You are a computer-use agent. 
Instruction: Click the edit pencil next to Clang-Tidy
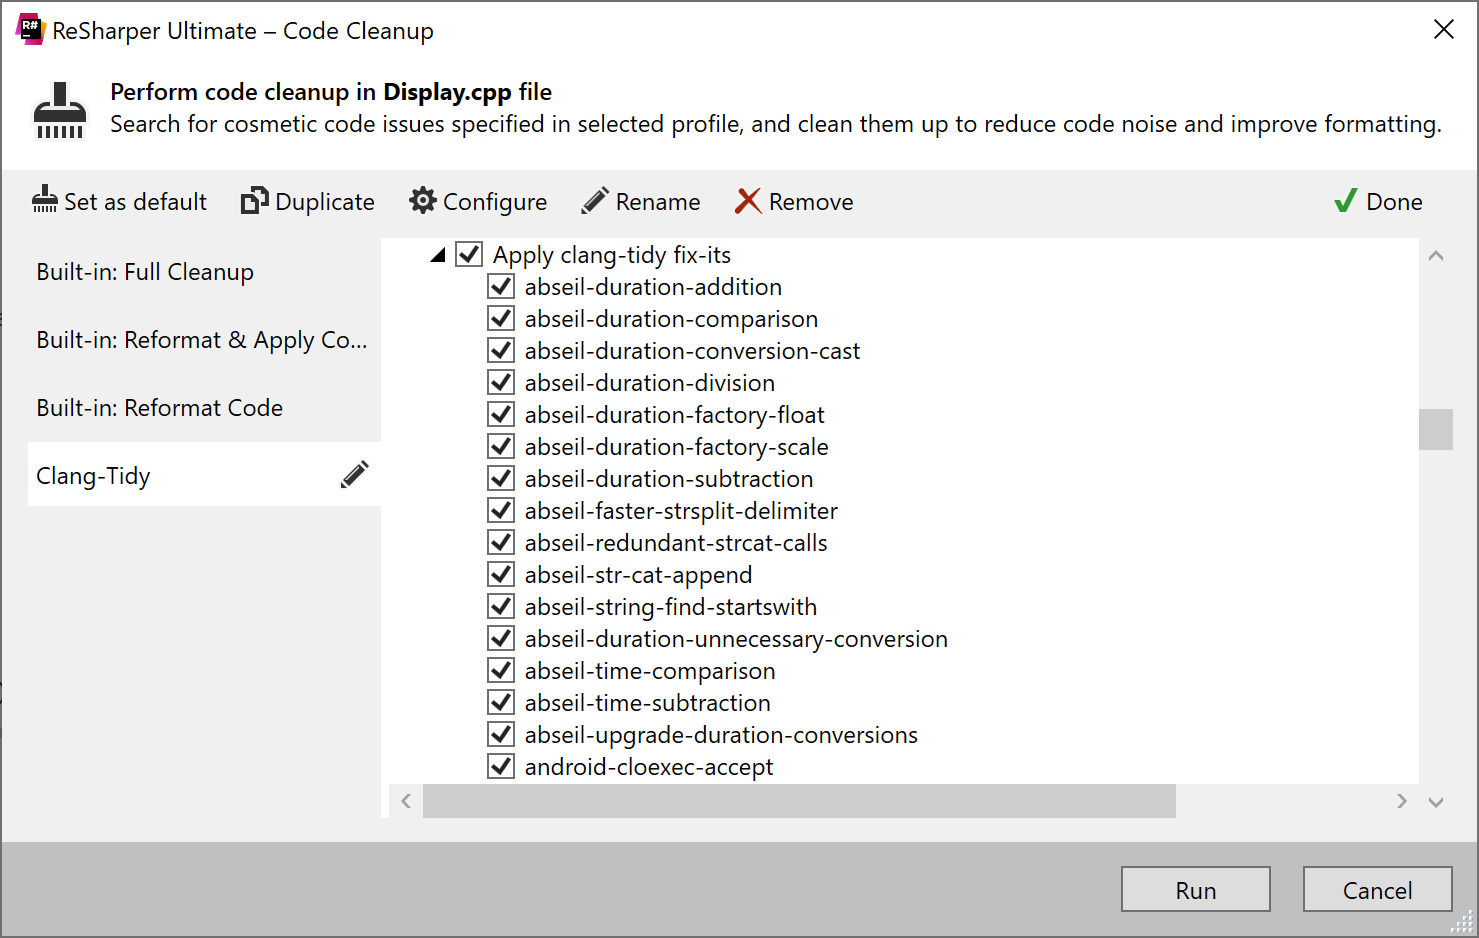(x=355, y=474)
